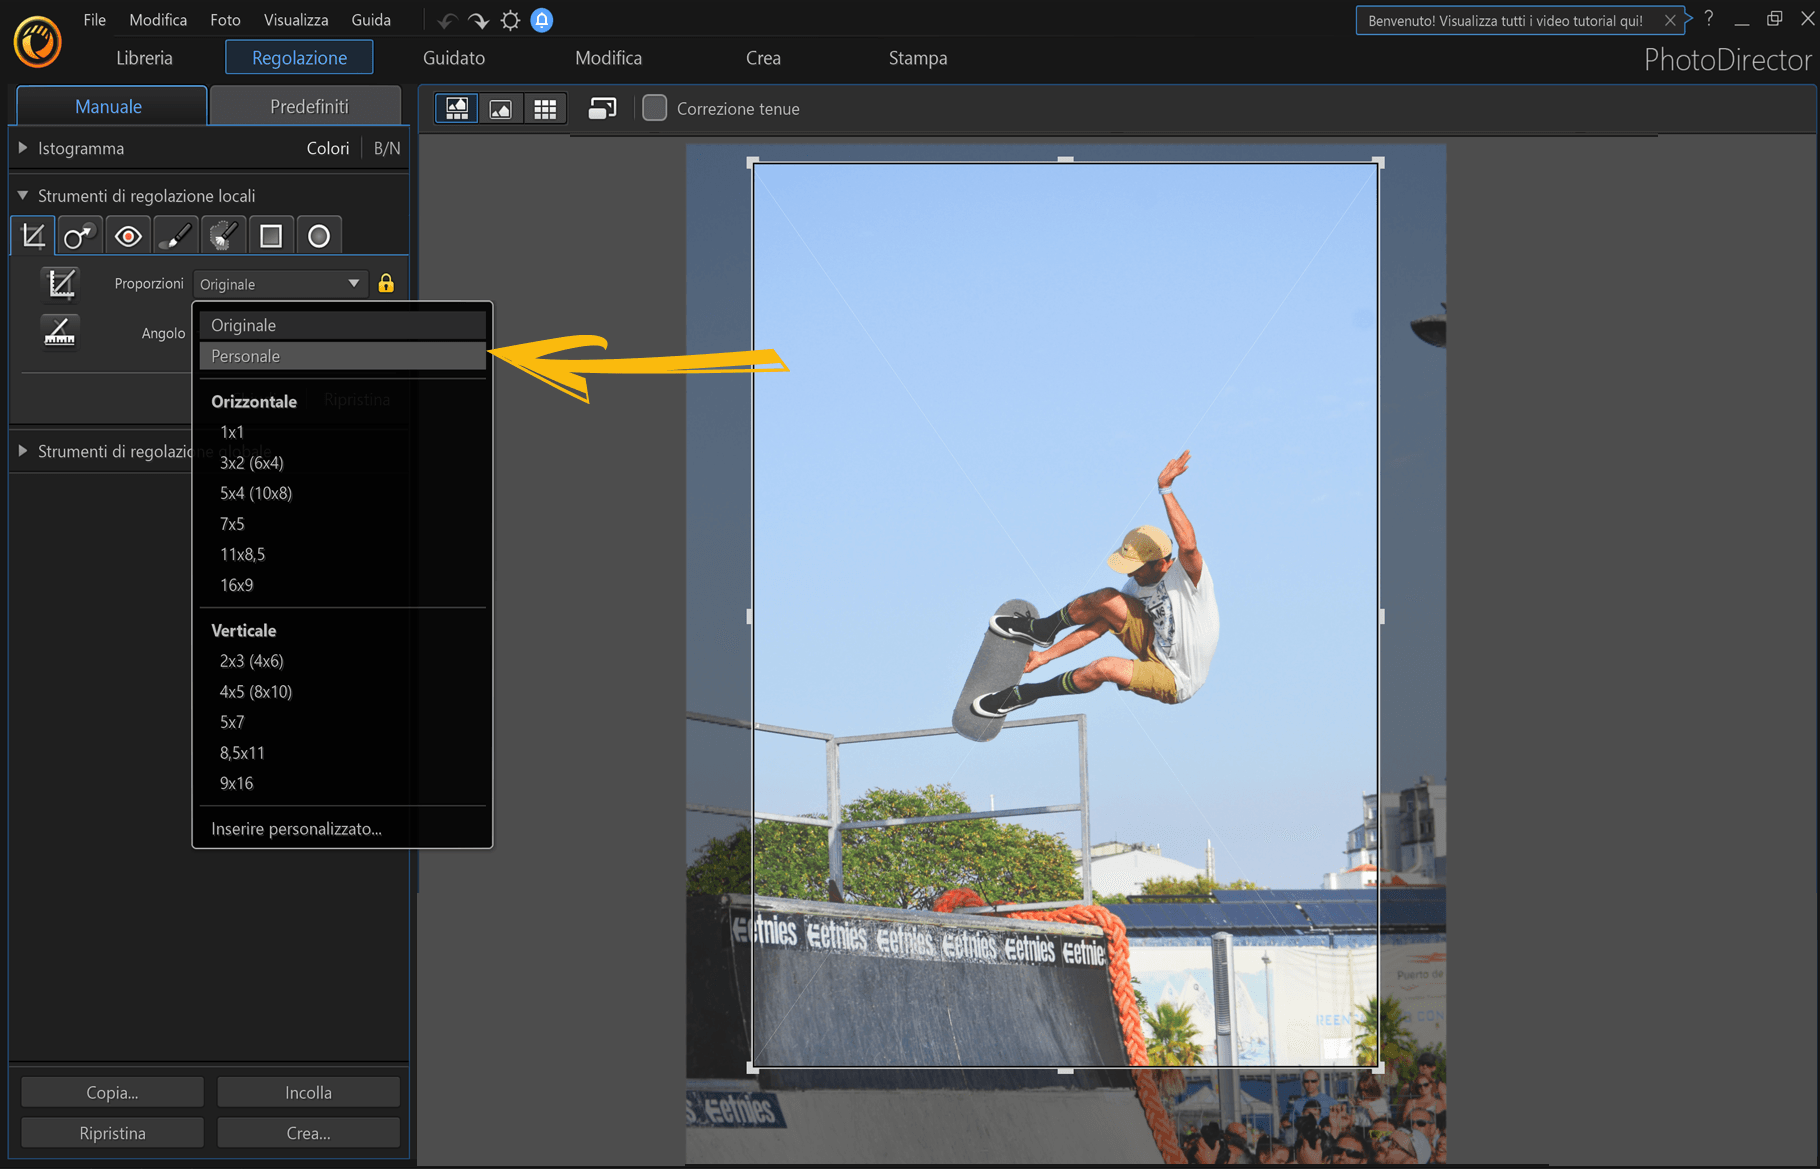The image size is (1820, 1169).
Task: Select the Adjustment brush tool
Action: click(x=175, y=236)
